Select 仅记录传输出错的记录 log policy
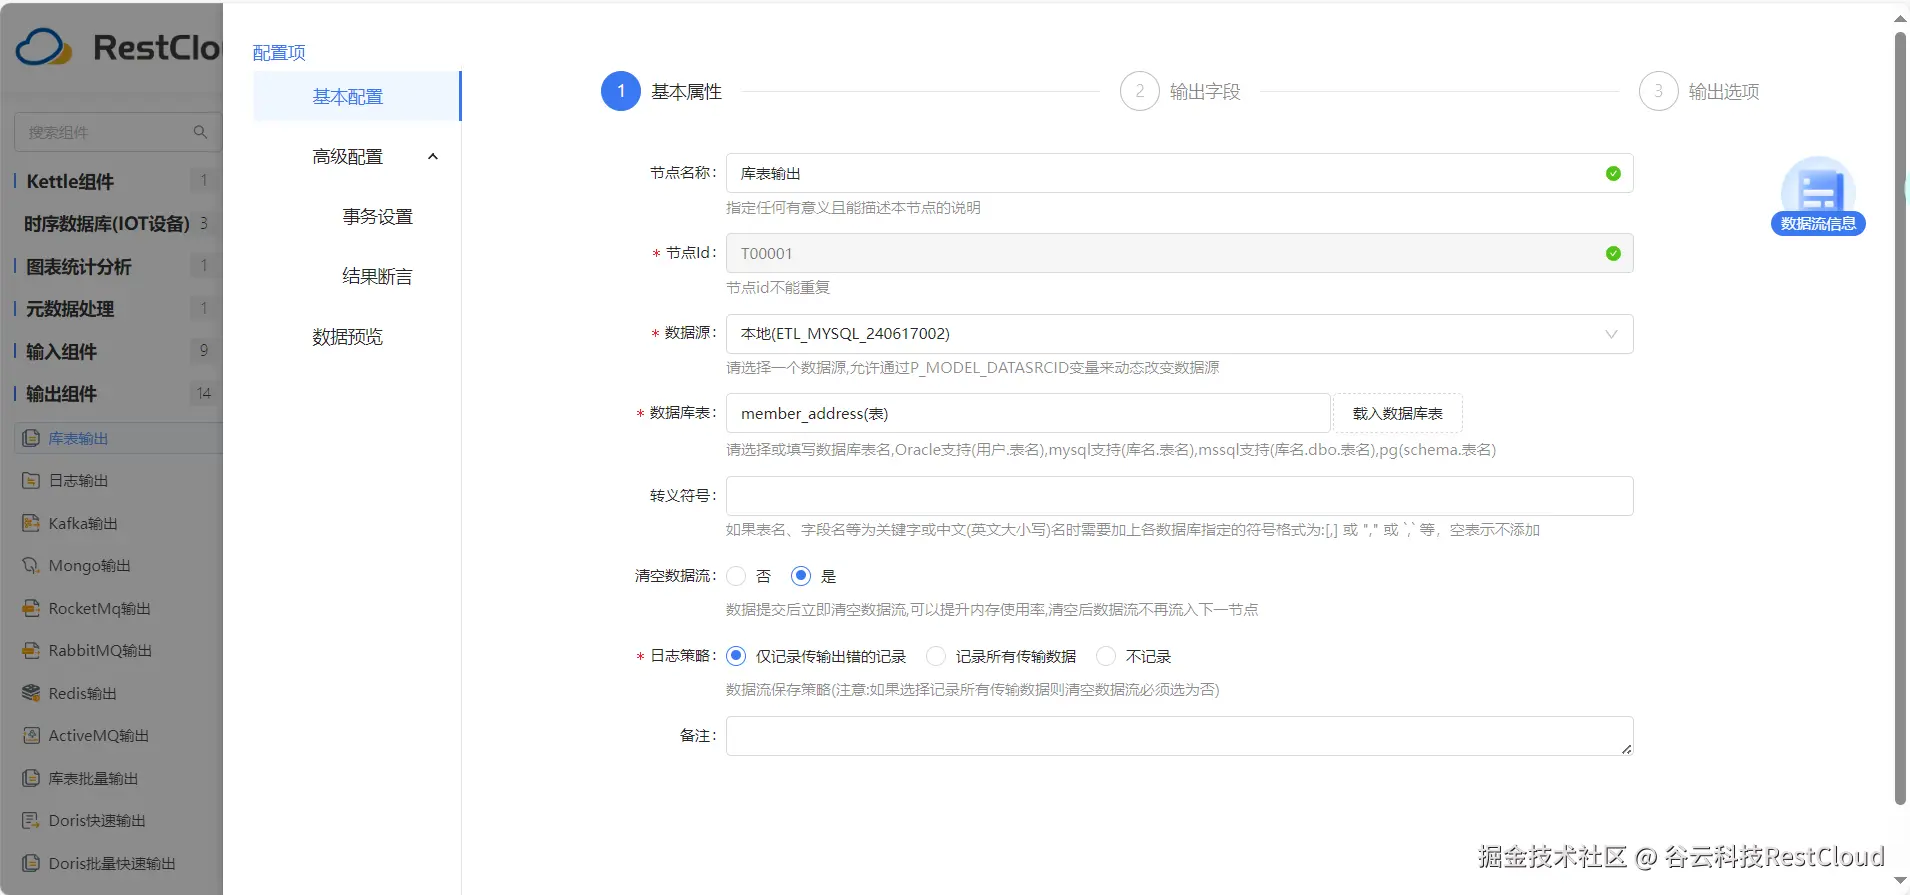This screenshot has height=895, width=1910. (x=736, y=656)
